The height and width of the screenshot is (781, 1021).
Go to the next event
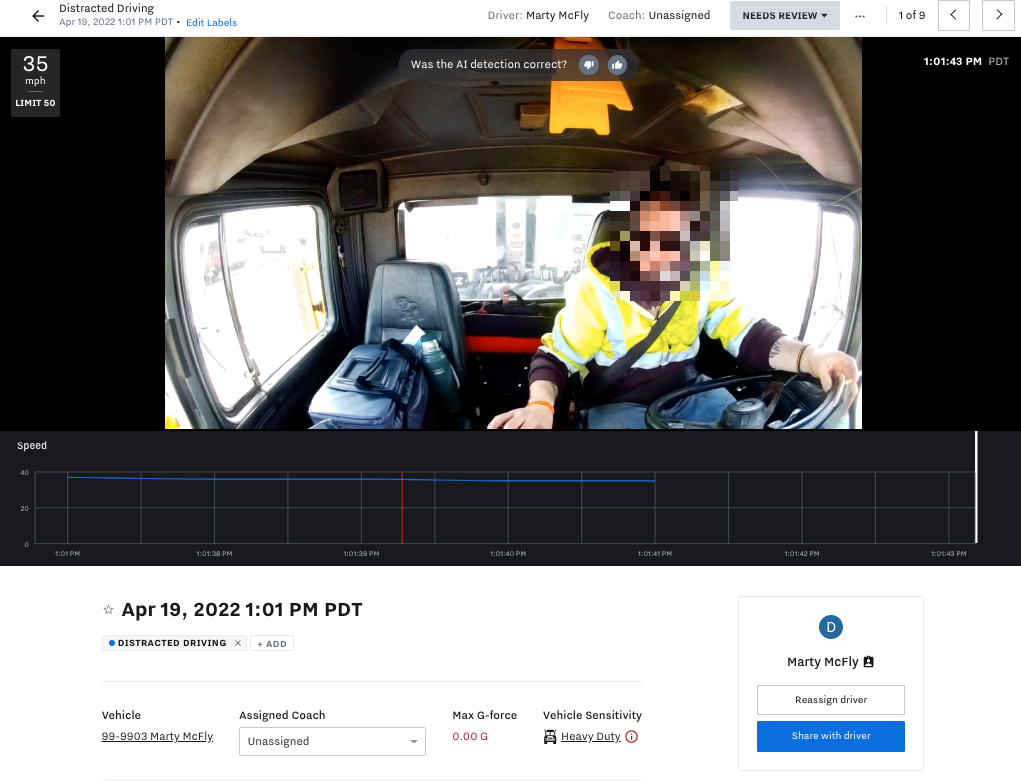click(x=998, y=15)
